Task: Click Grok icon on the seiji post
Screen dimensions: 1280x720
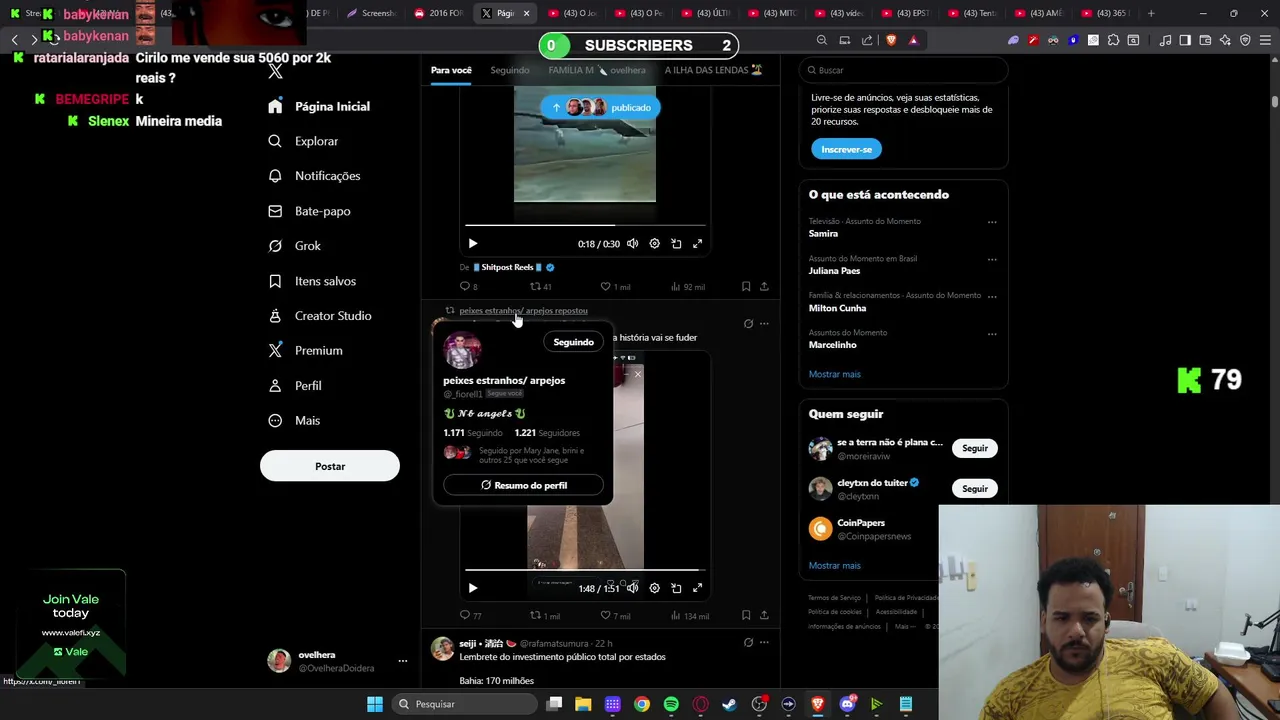Action: (748, 643)
